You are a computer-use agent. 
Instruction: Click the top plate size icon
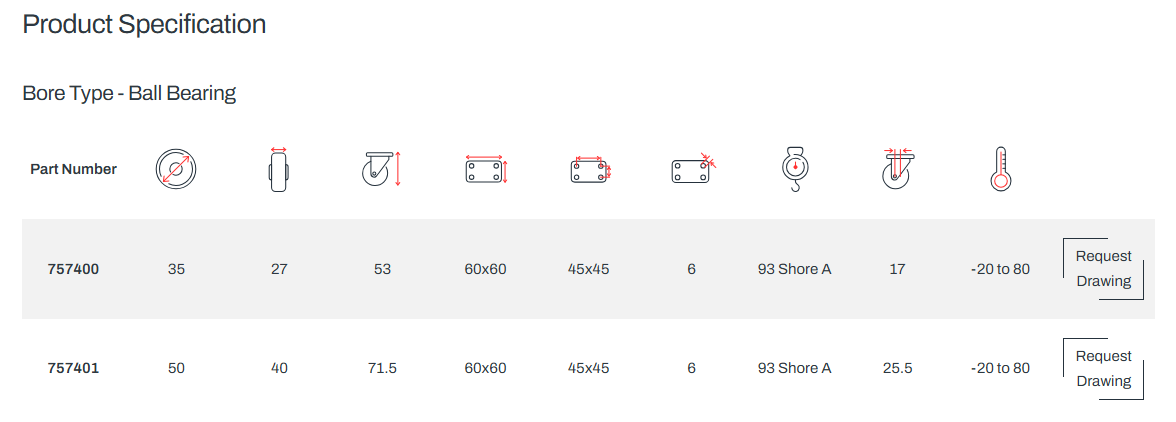pyautogui.click(x=486, y=169)
